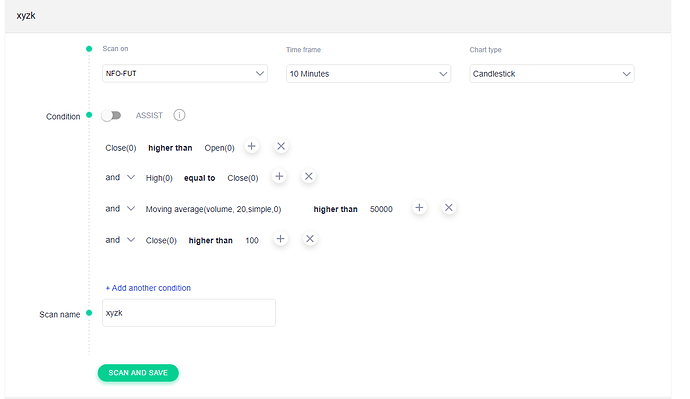Toggle the ASSIST switch
This screenshot has height=399, width=690.
pyautogui.click(x=111, y=115)
